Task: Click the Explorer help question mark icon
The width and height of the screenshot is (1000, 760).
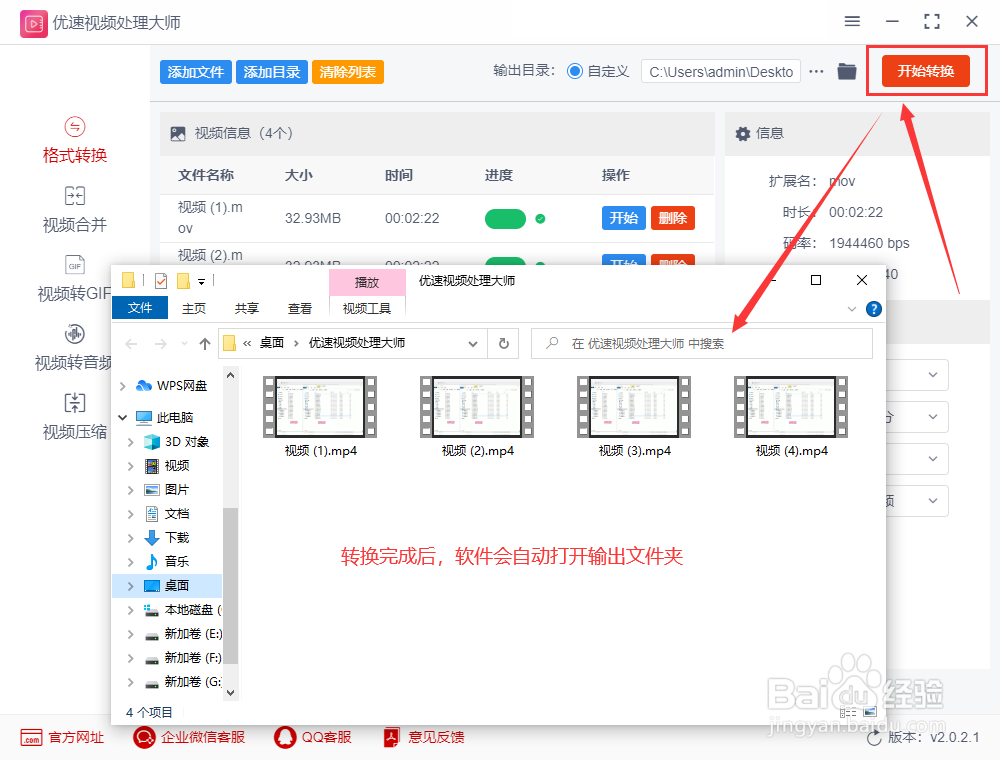Action: click(874, 309)
